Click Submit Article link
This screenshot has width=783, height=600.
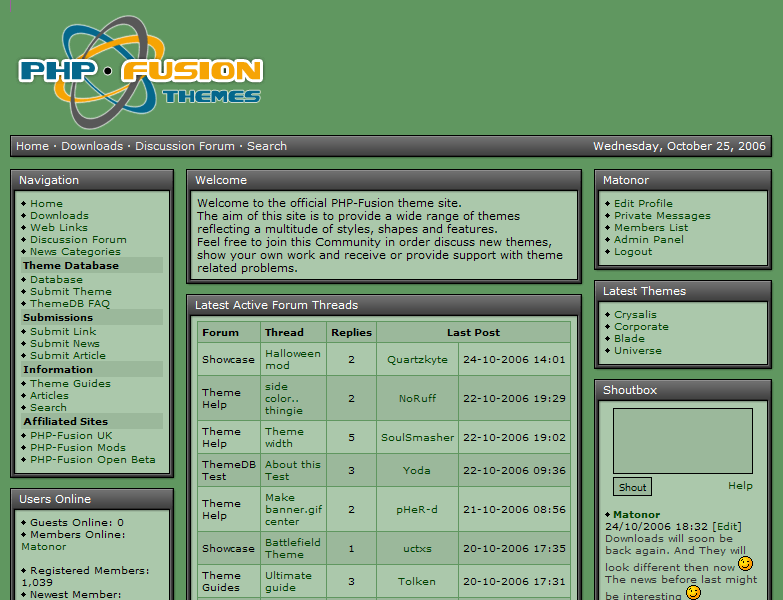coord(68,355)
